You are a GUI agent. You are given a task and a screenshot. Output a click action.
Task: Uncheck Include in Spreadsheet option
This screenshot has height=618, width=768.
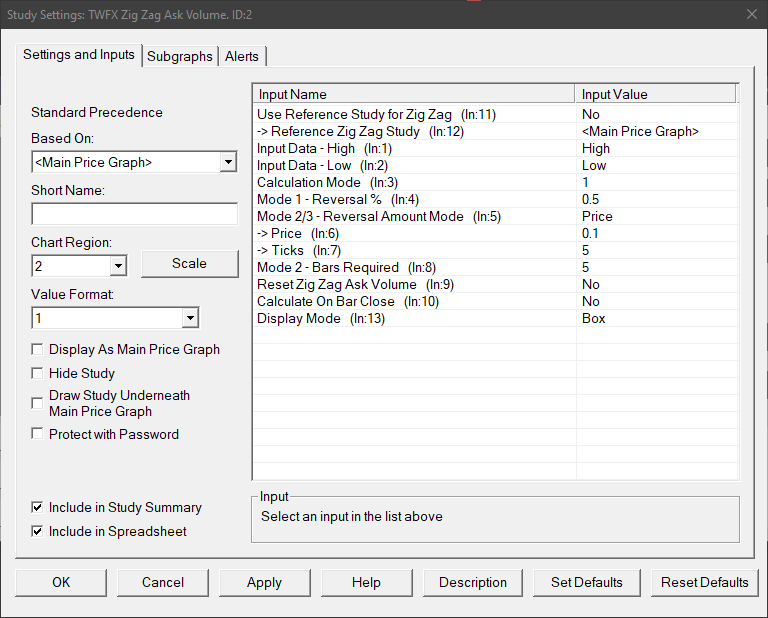pyautogui.click(x=38, y=531)
